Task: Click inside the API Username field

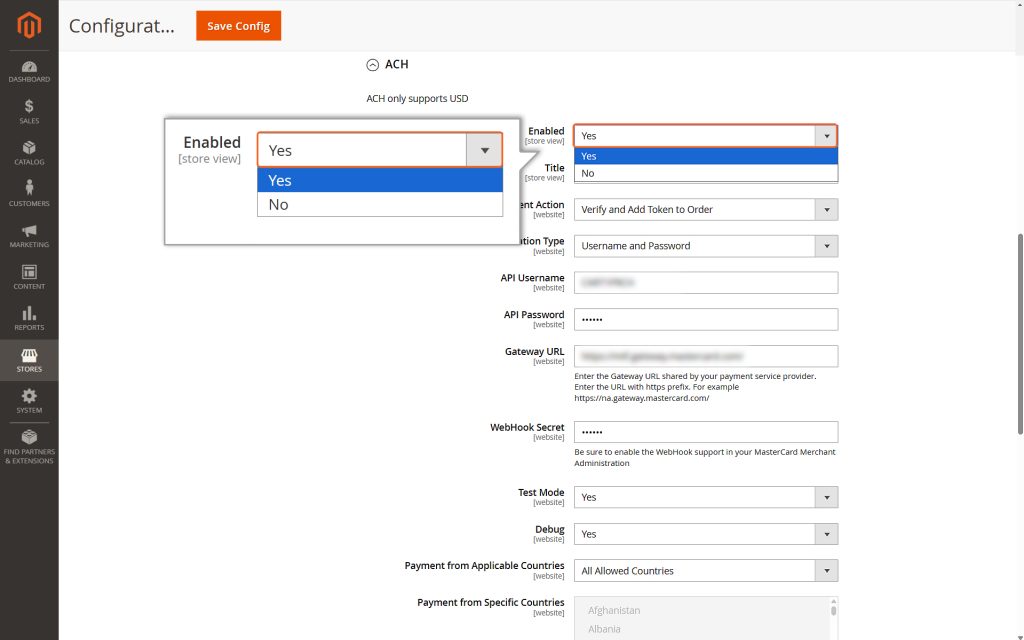Action: tap(705, 282)
